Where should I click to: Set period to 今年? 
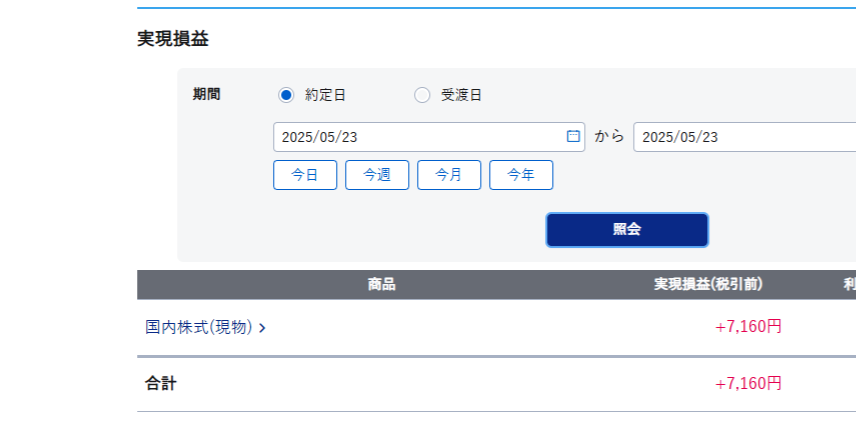pyautogui.click(x=521, y=175)
